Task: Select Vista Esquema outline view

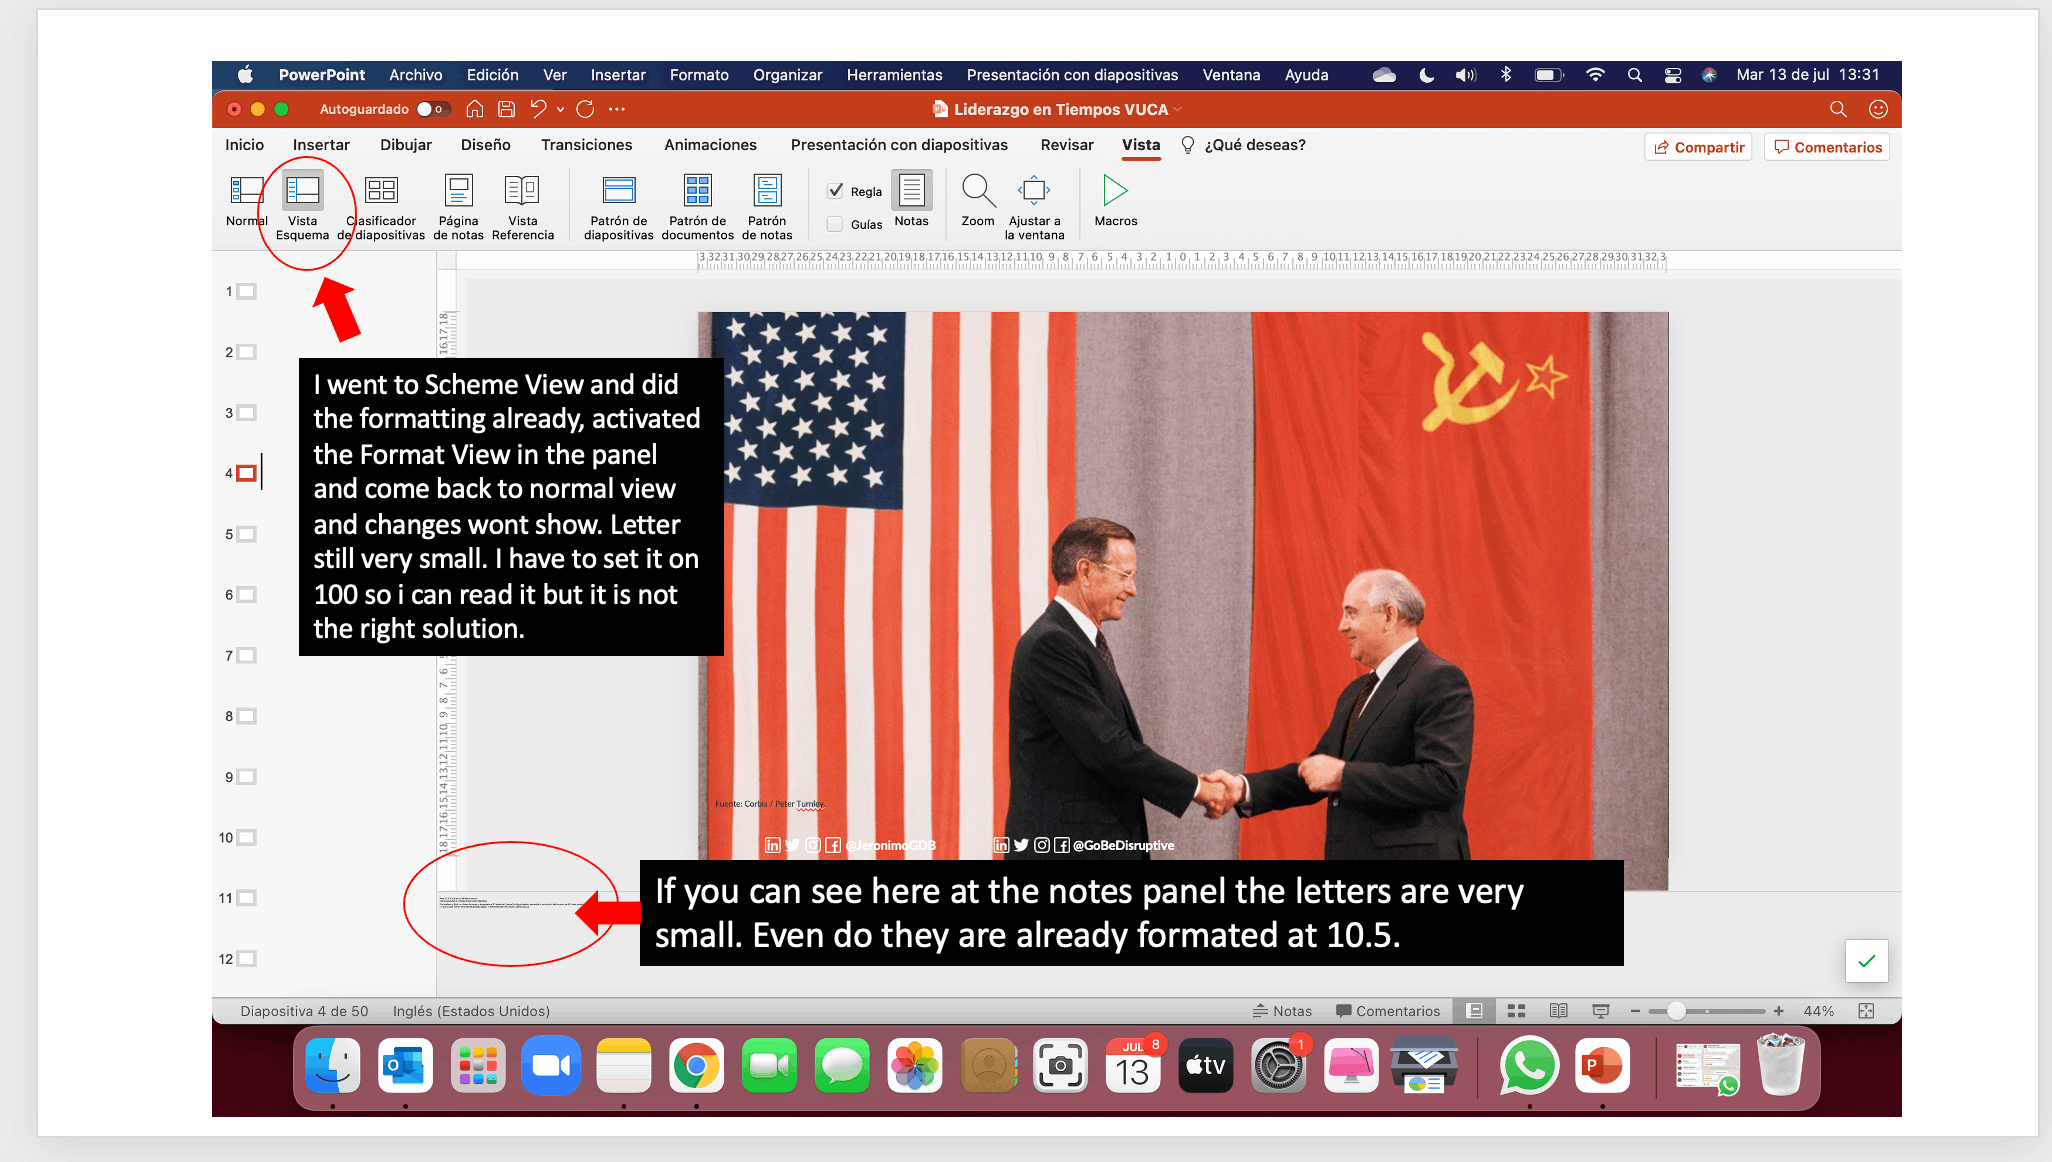Action: [x=302, y=206]
